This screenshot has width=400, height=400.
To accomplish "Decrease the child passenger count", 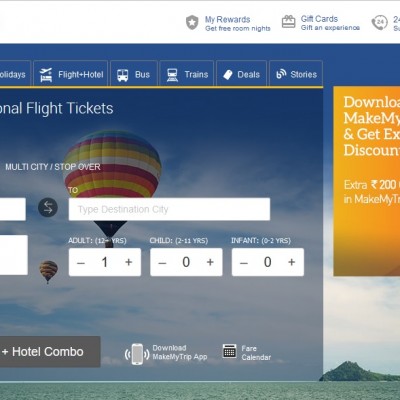I will click(x=162, y=263).
